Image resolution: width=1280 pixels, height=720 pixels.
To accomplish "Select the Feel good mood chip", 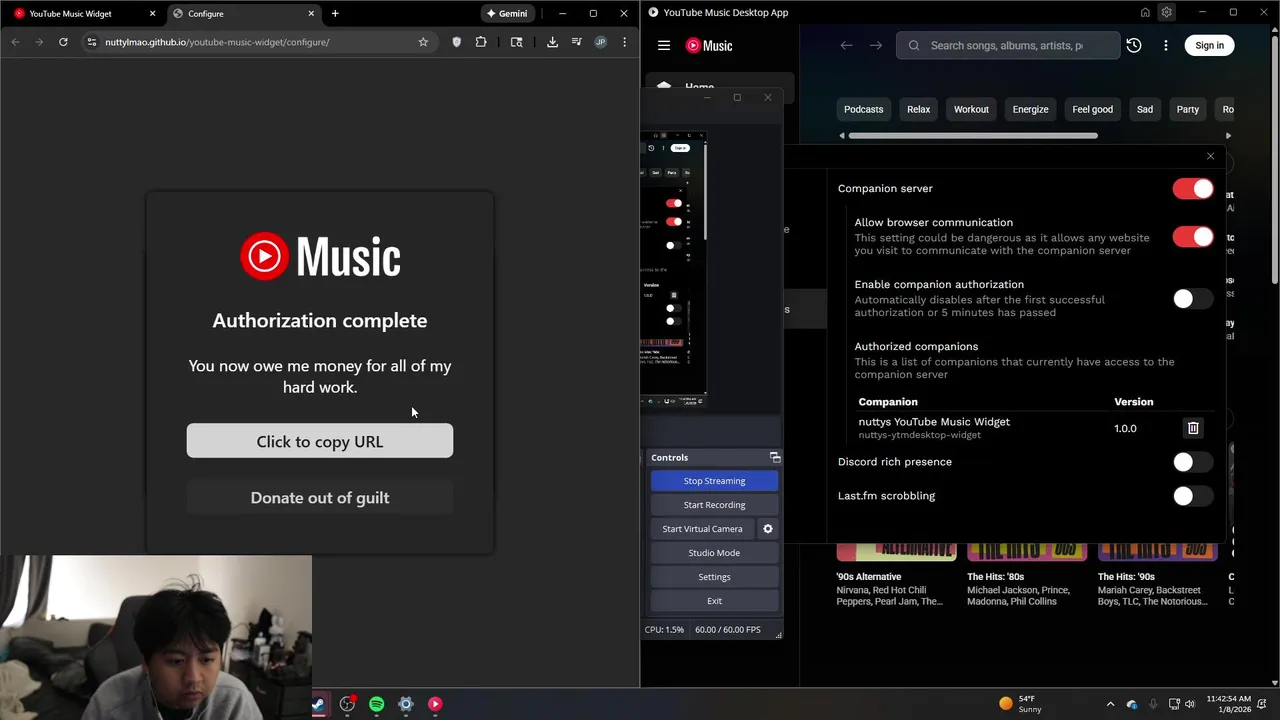I will click(x=1092, y=109).
